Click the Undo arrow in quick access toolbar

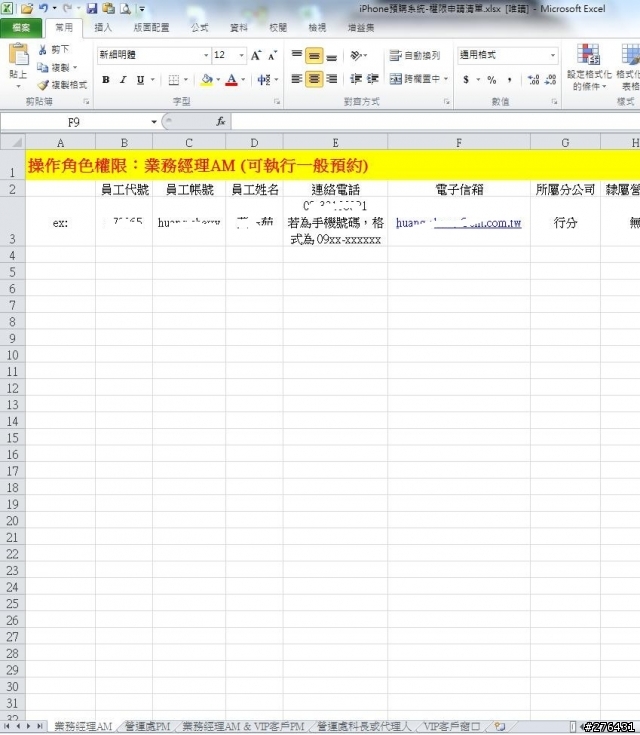[43, 8]
